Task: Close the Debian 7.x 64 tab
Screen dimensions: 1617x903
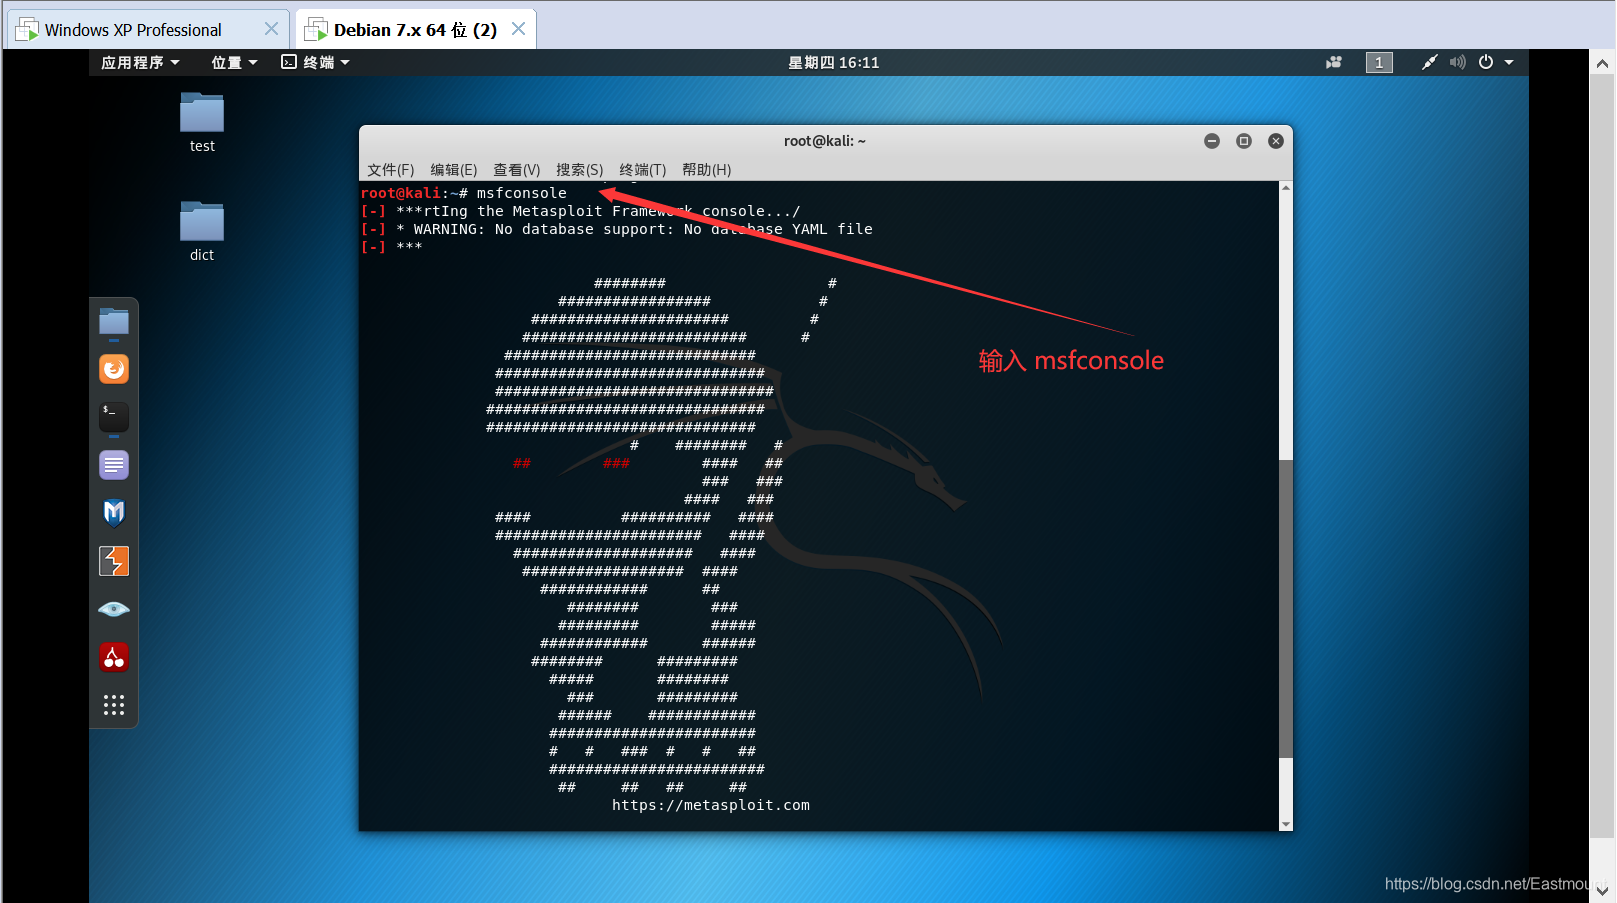Action: coord(518,29)
